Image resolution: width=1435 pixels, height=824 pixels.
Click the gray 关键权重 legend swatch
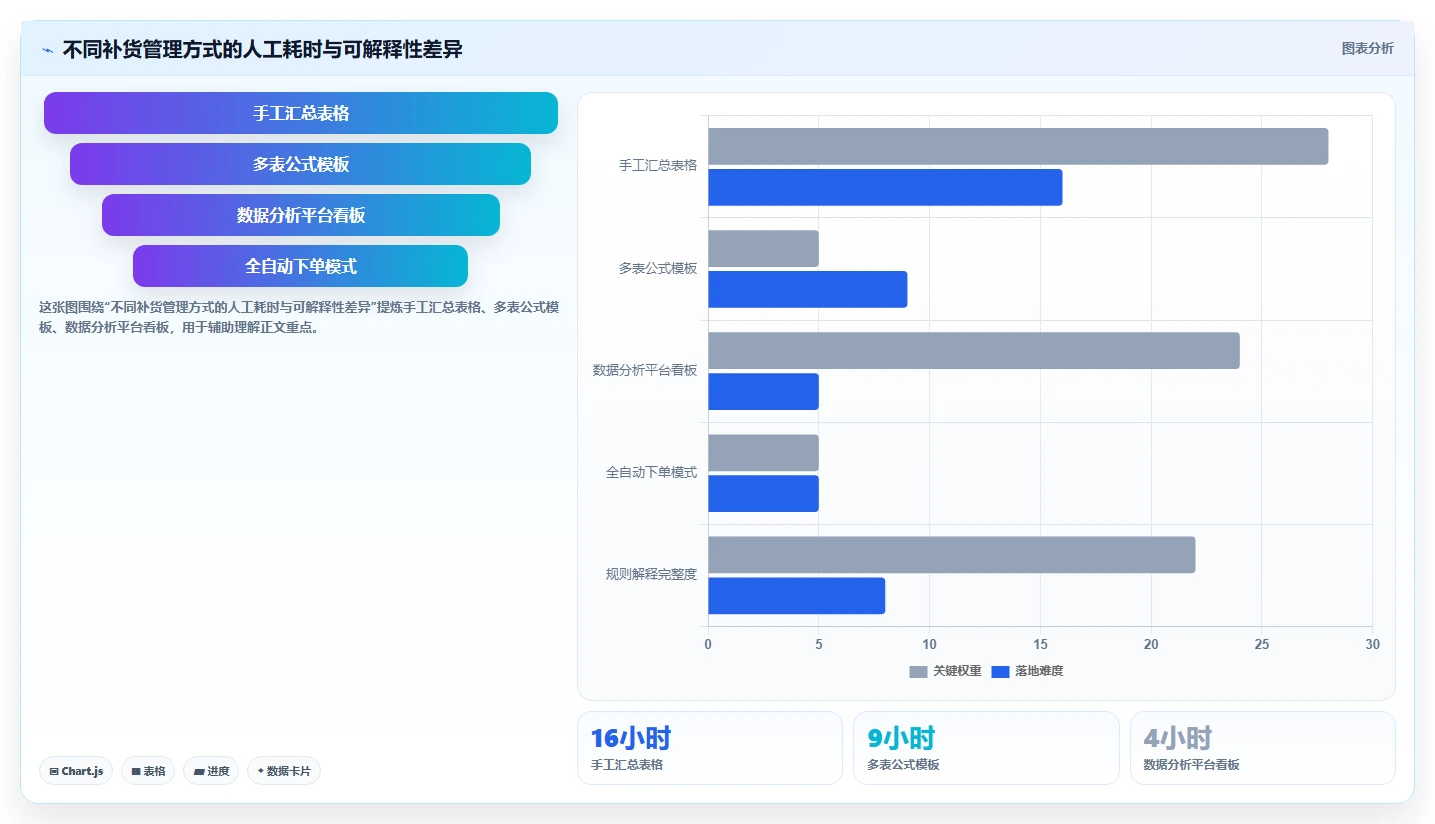coord(918,672)
